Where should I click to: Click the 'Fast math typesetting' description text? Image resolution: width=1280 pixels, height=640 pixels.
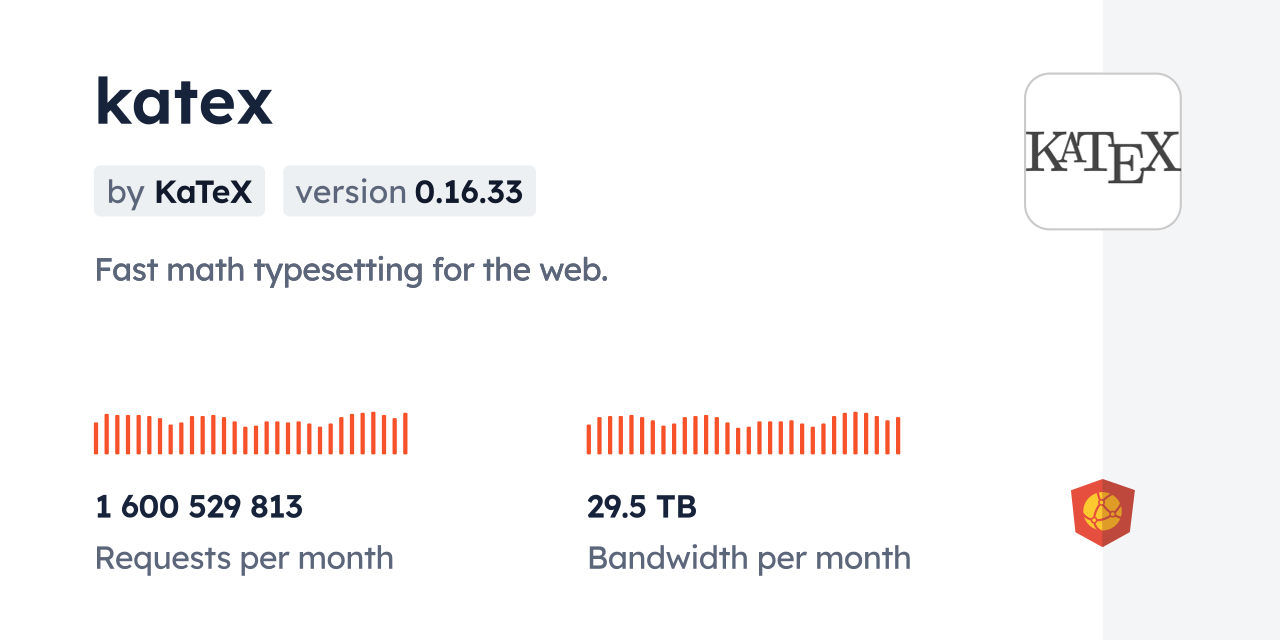coord(351,270)
